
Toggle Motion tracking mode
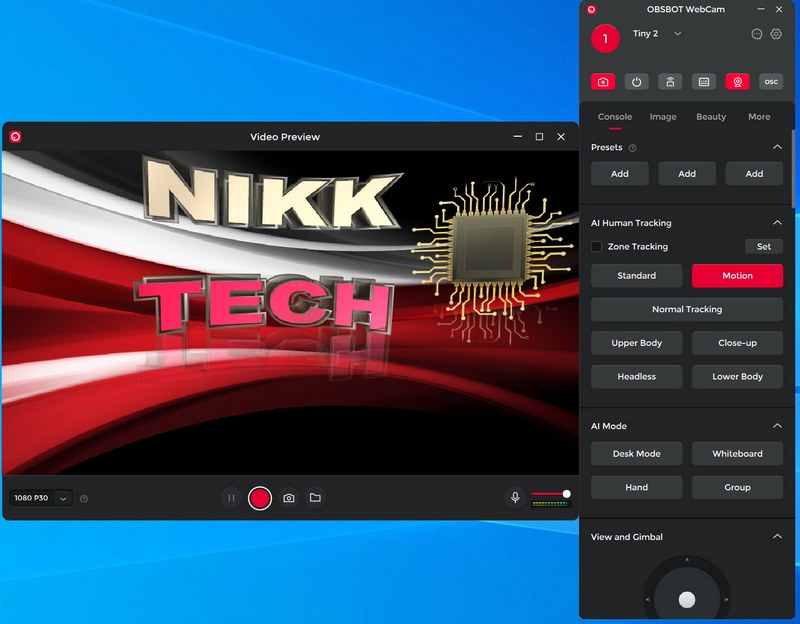tap(737, 276)
